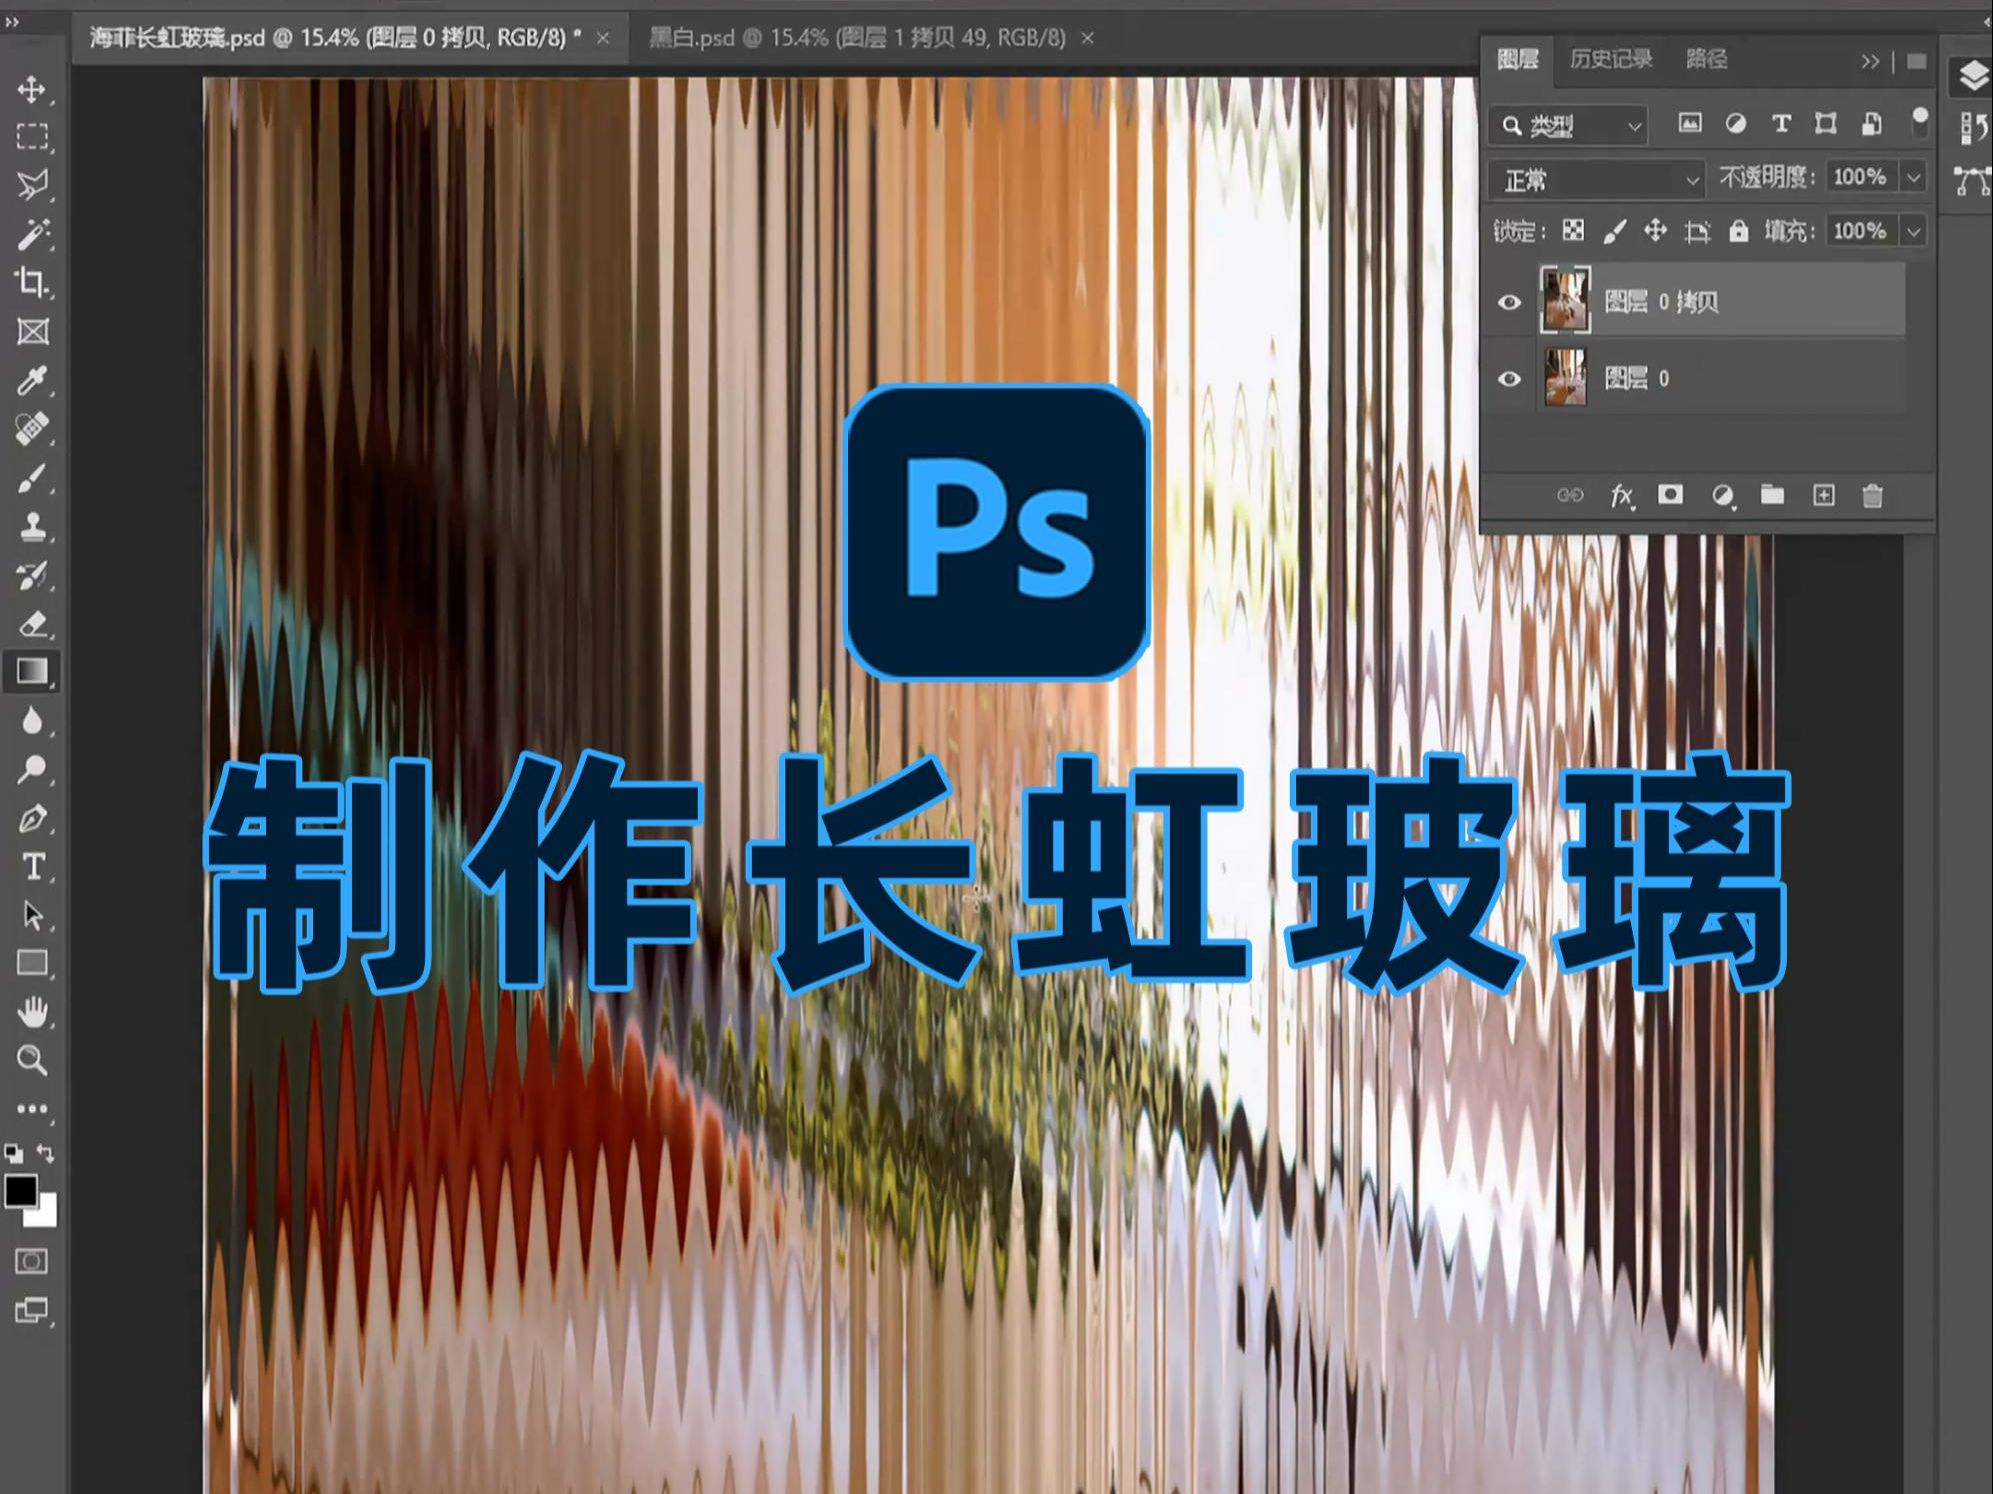Hide the 图层 0 layer
Screen dimensions: 1993x1494
tap(1509, 379)
